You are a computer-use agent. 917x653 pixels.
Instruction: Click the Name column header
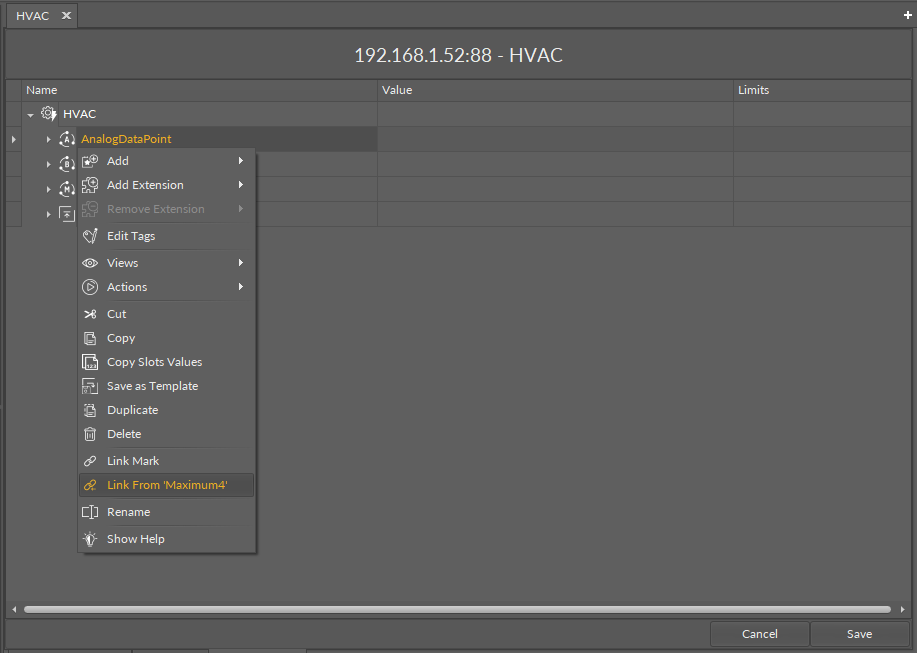(x=199, y=90)
